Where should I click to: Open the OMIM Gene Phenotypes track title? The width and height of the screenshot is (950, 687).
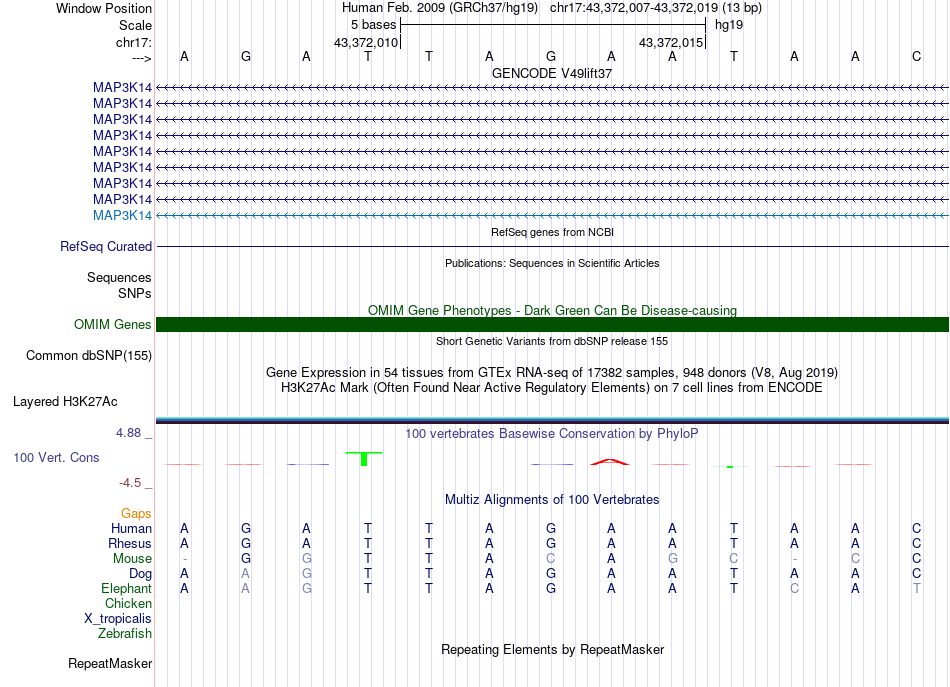click(552, 310)
